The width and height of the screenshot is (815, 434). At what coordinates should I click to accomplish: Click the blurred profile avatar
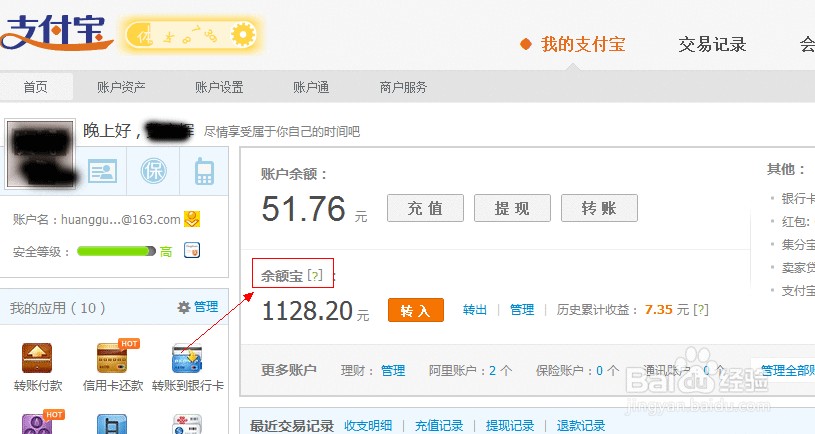pyautogui.click(x=40, y=153)
